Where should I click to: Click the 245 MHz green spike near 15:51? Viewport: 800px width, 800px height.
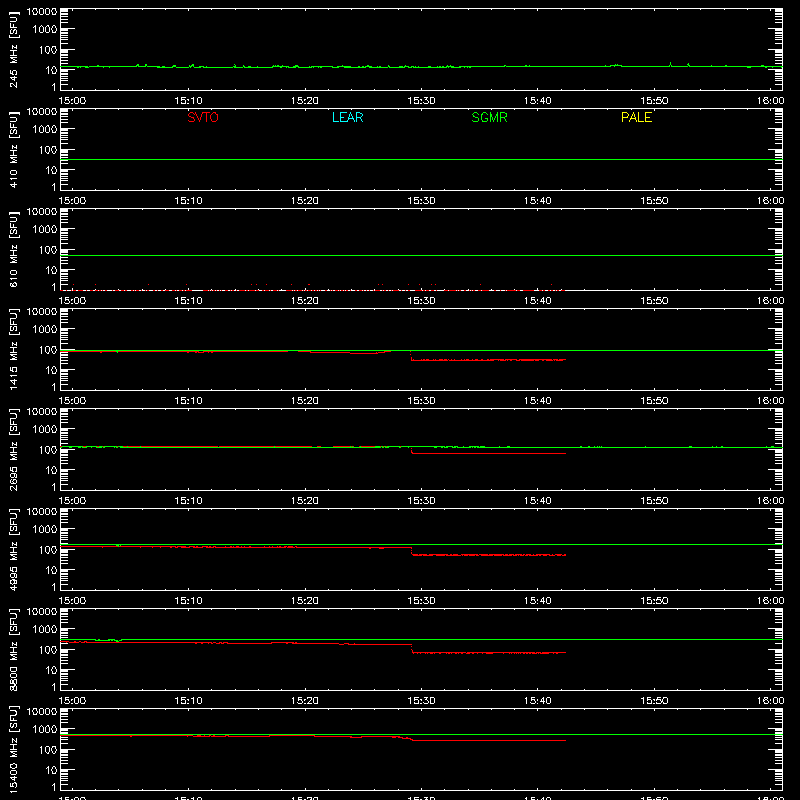pyautogui.click(x=670, y=64)
